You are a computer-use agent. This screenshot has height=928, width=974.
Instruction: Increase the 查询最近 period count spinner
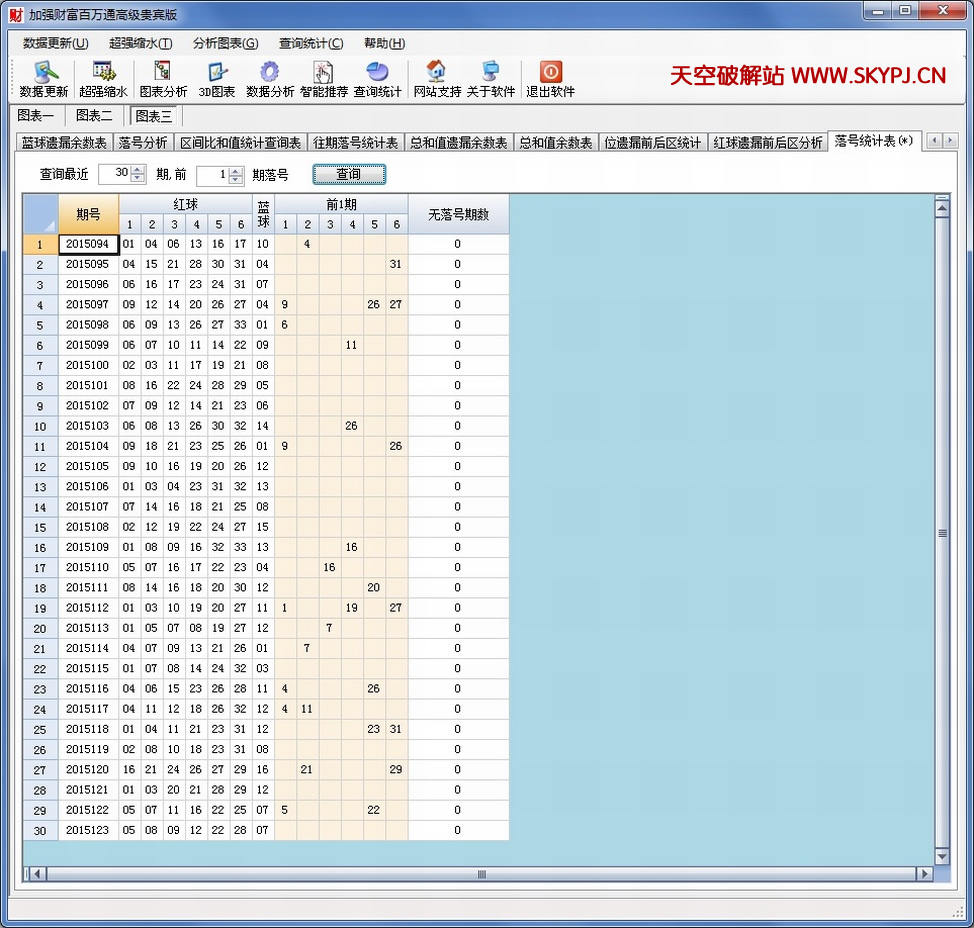point(138,170)
